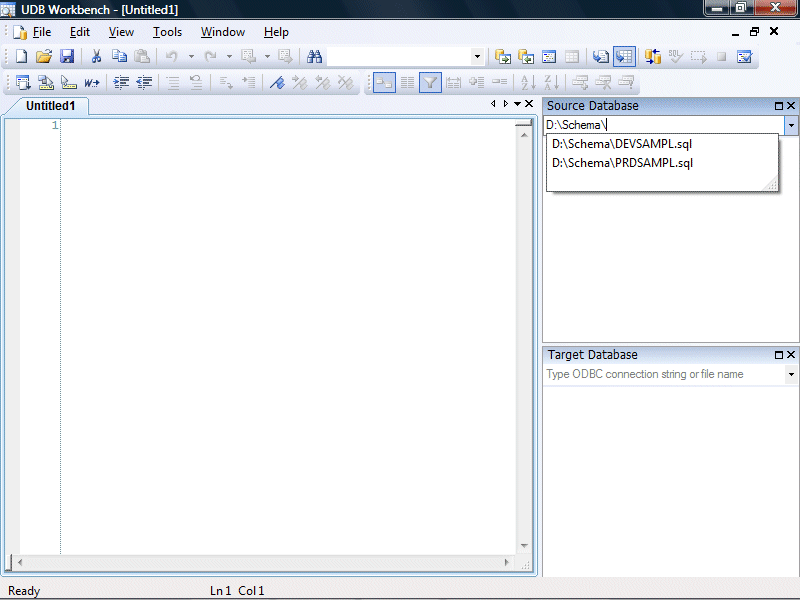Open the Edit menu
This screenshot has height=600, width=800.
(80, 32)
